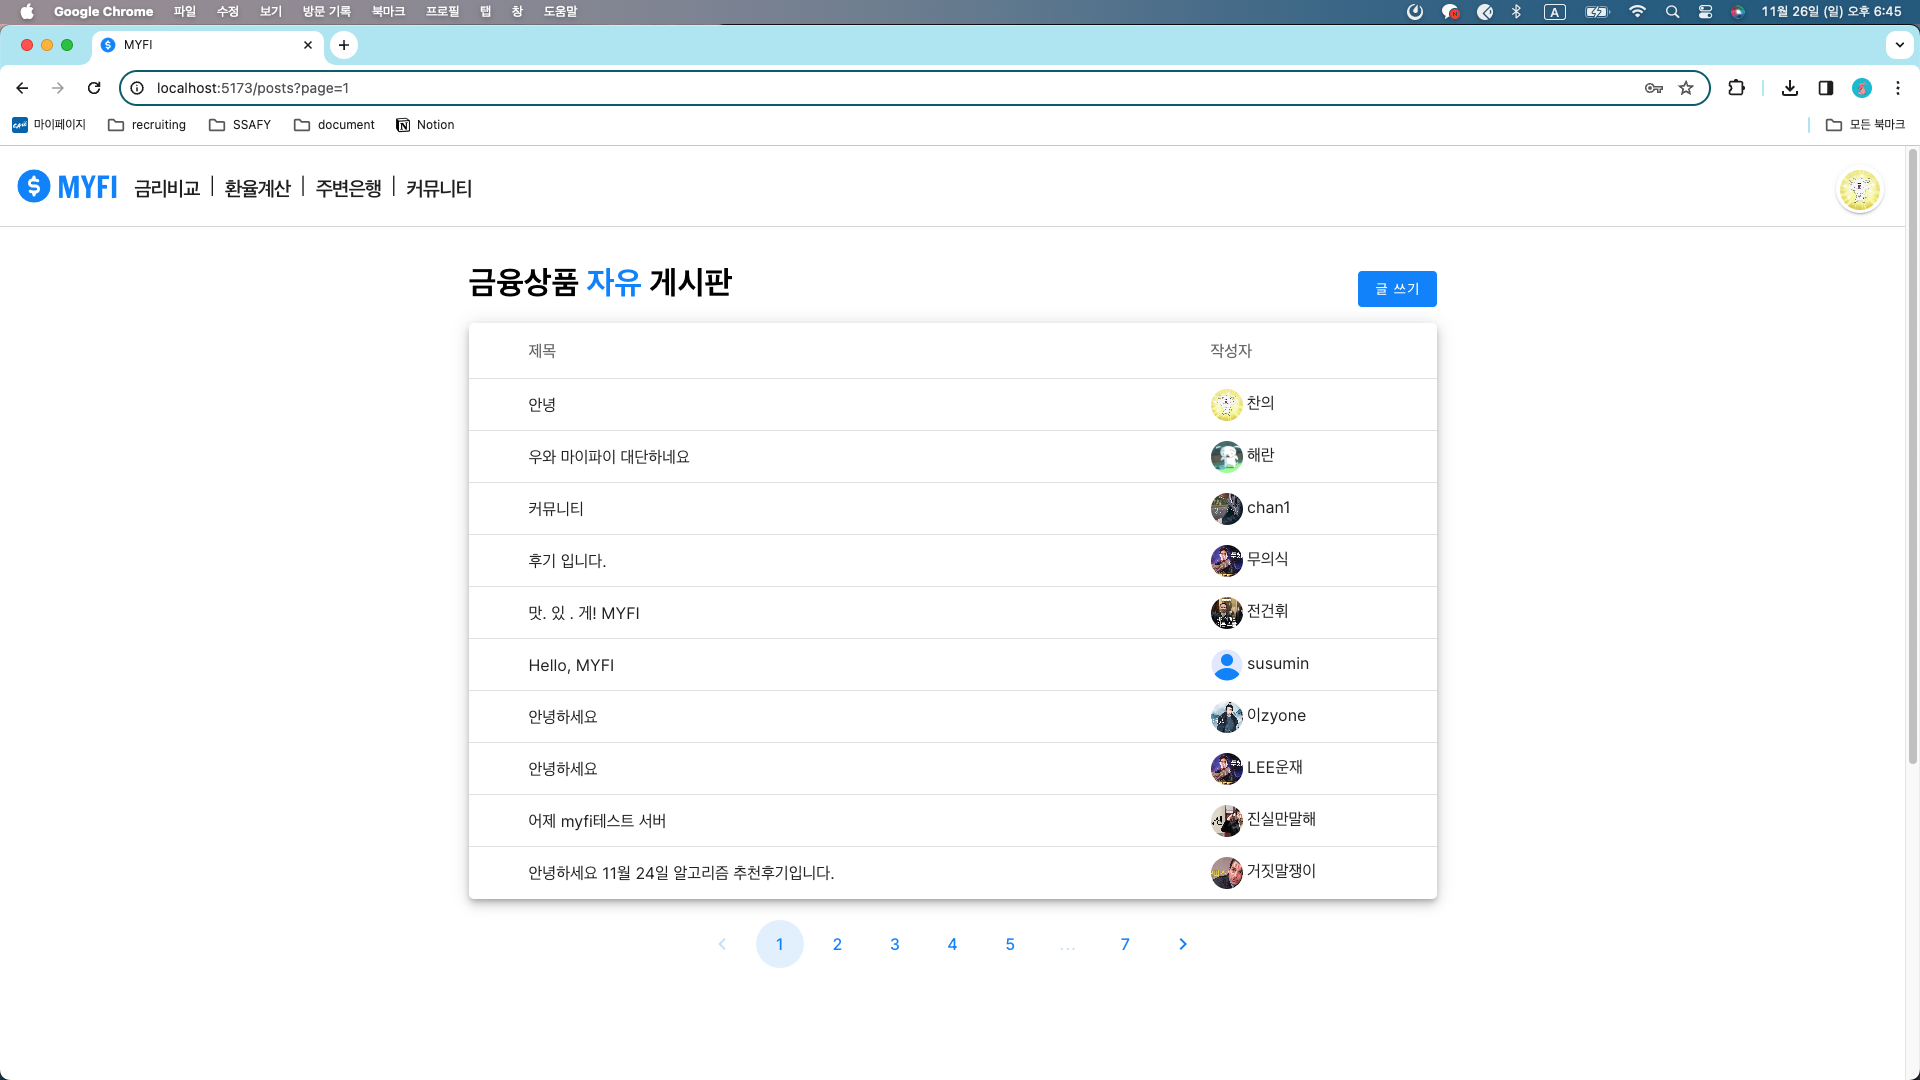The width and height of the screenshot is (1920, 1080).
Task: Open the post titled Hello, MYFI
Action: click(571, 665)
